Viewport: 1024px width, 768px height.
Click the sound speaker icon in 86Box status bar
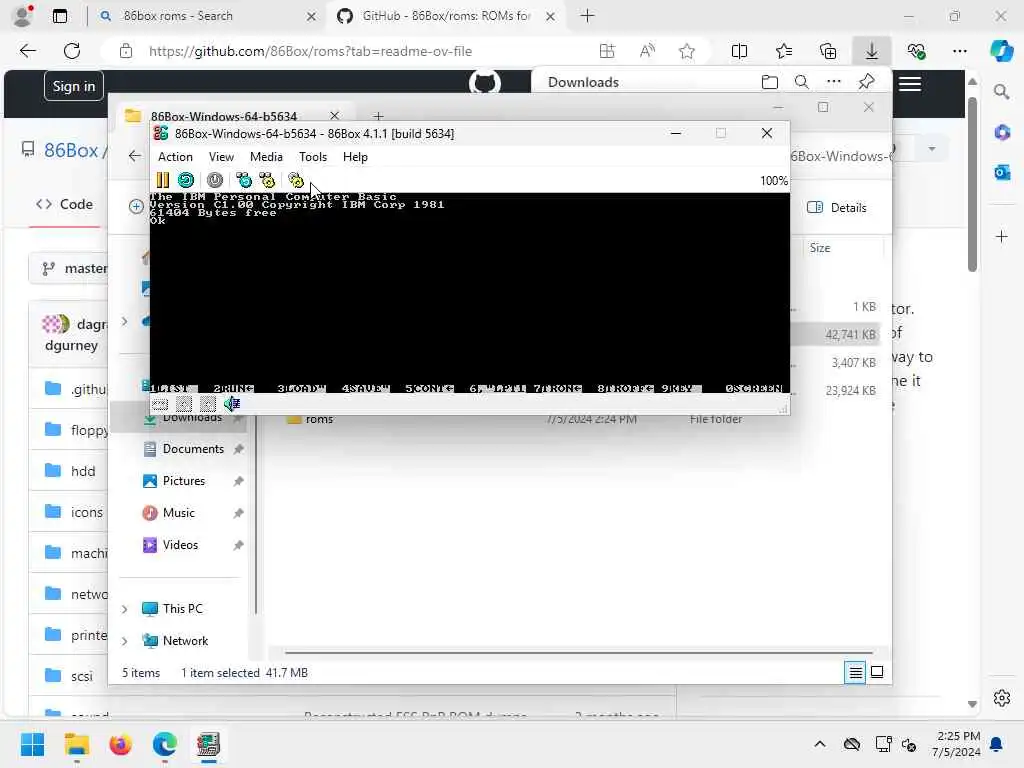[x=232, y=404]
